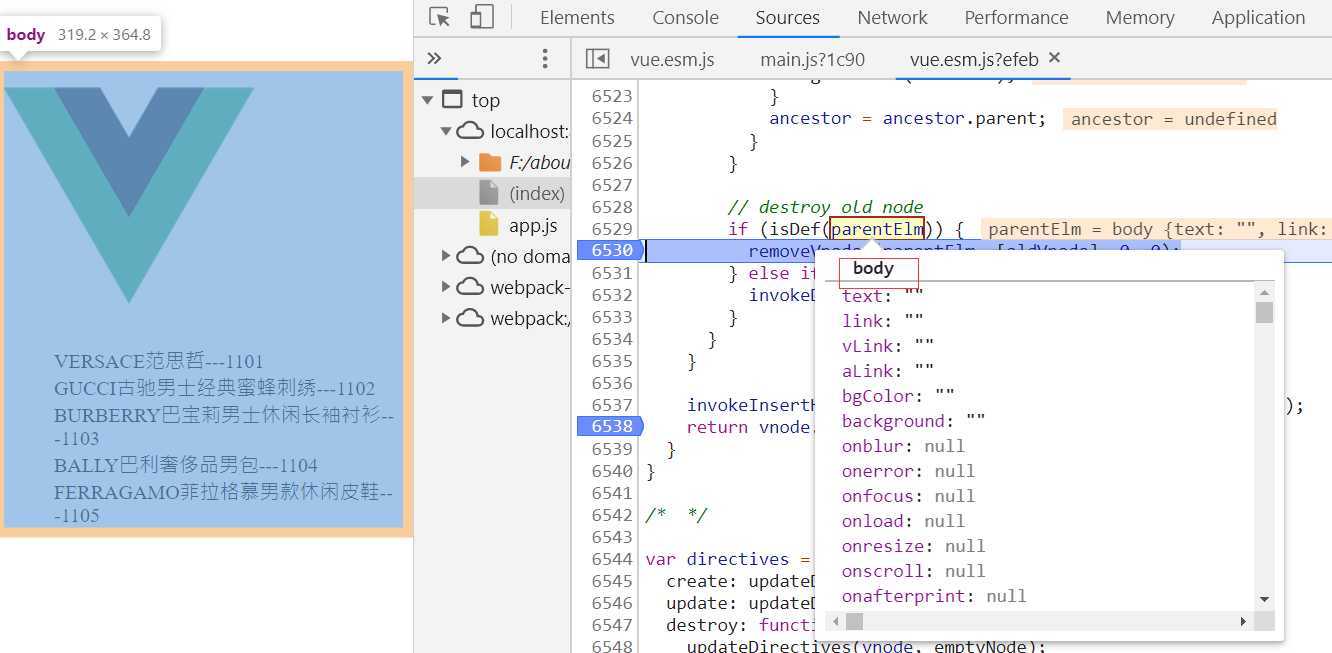Toggle breakpoint on line 6530
1332x653 pixels.
[x=610, y=251]
